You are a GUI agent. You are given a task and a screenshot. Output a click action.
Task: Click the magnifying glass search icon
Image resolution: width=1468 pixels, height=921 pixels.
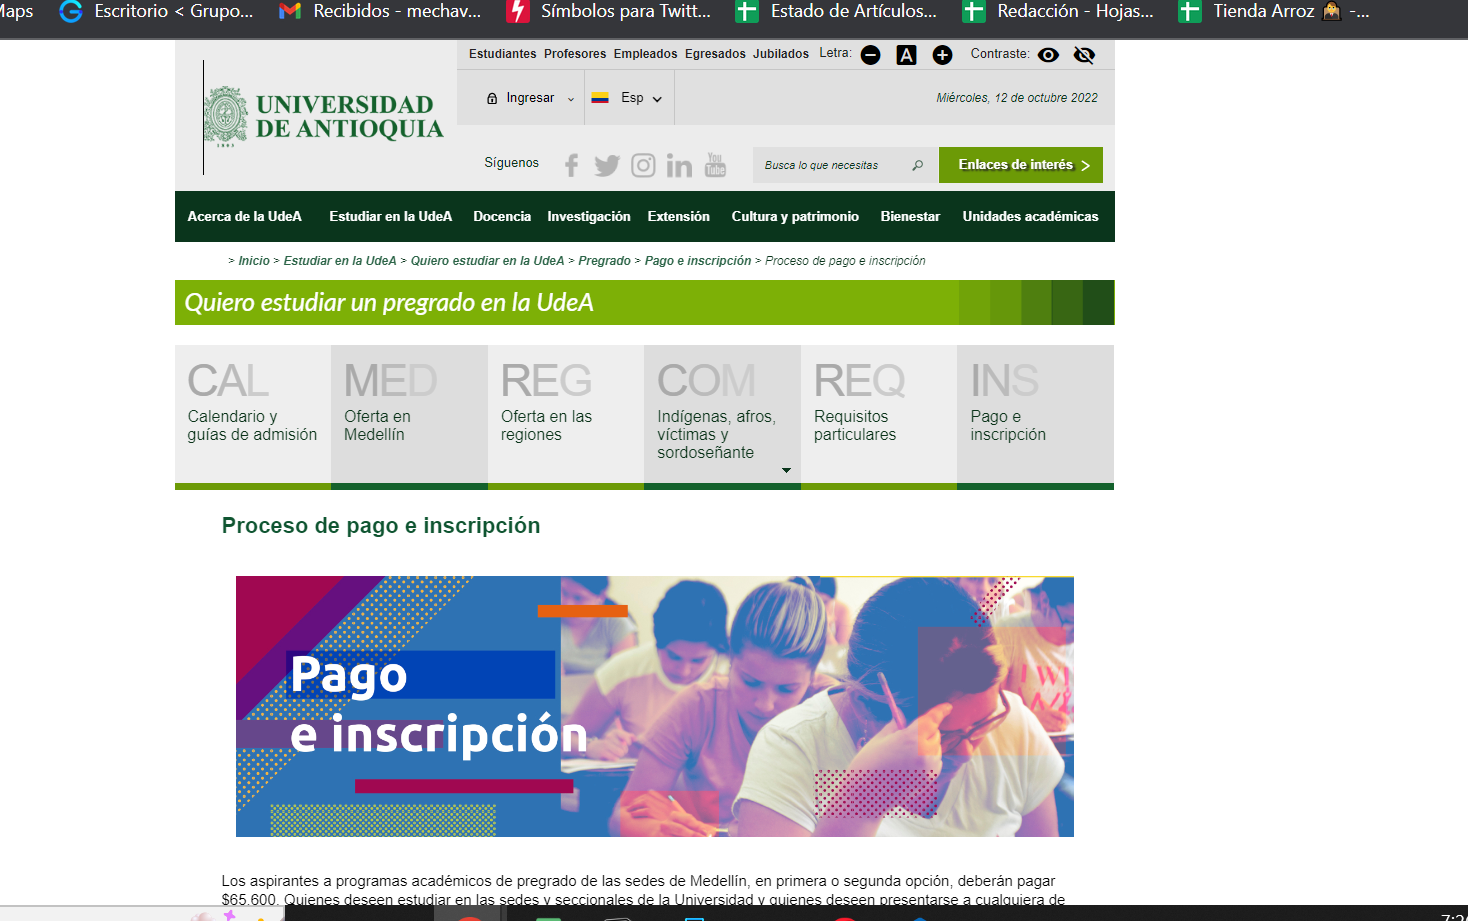coord(917,164)
